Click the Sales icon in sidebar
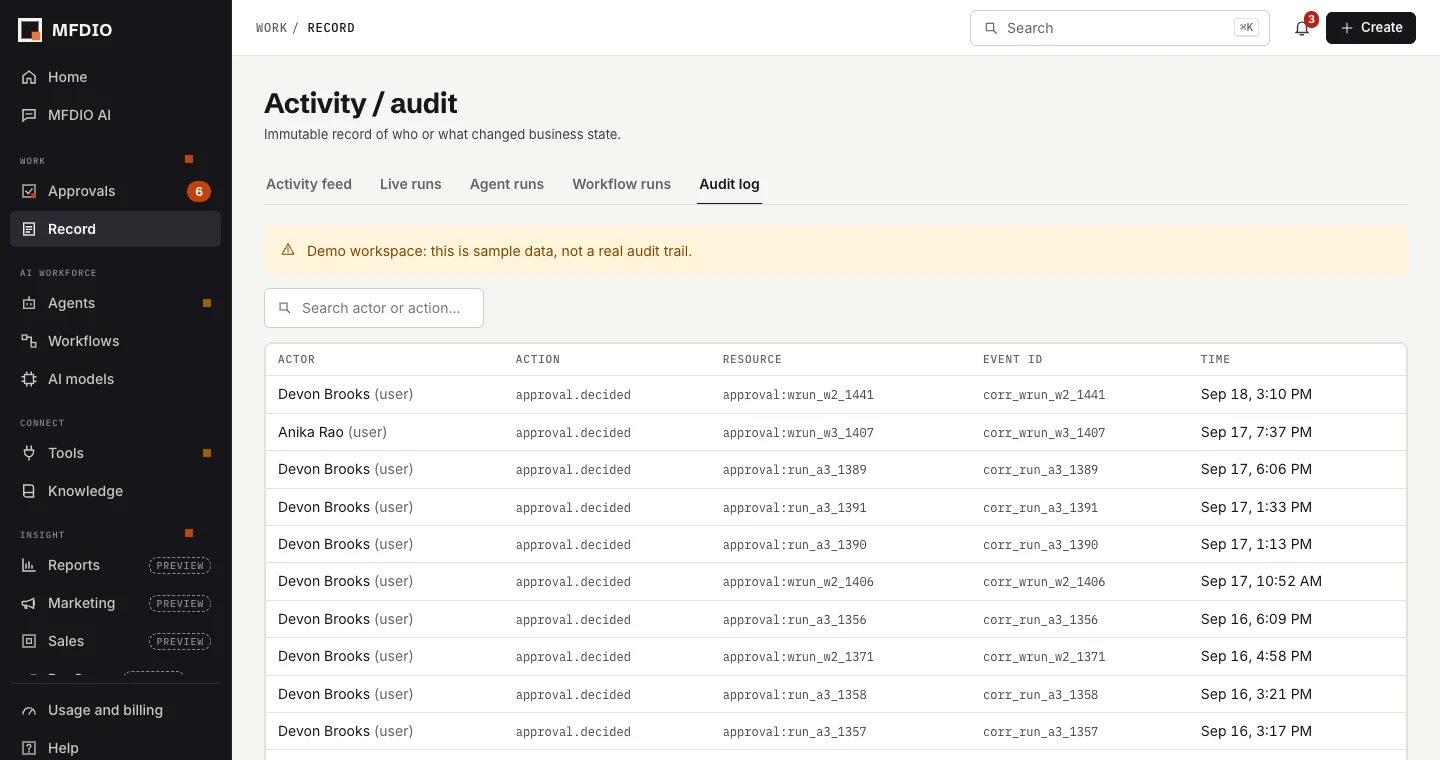The height and width of the screenshot is (760, 1440). [x=29, y=641]
